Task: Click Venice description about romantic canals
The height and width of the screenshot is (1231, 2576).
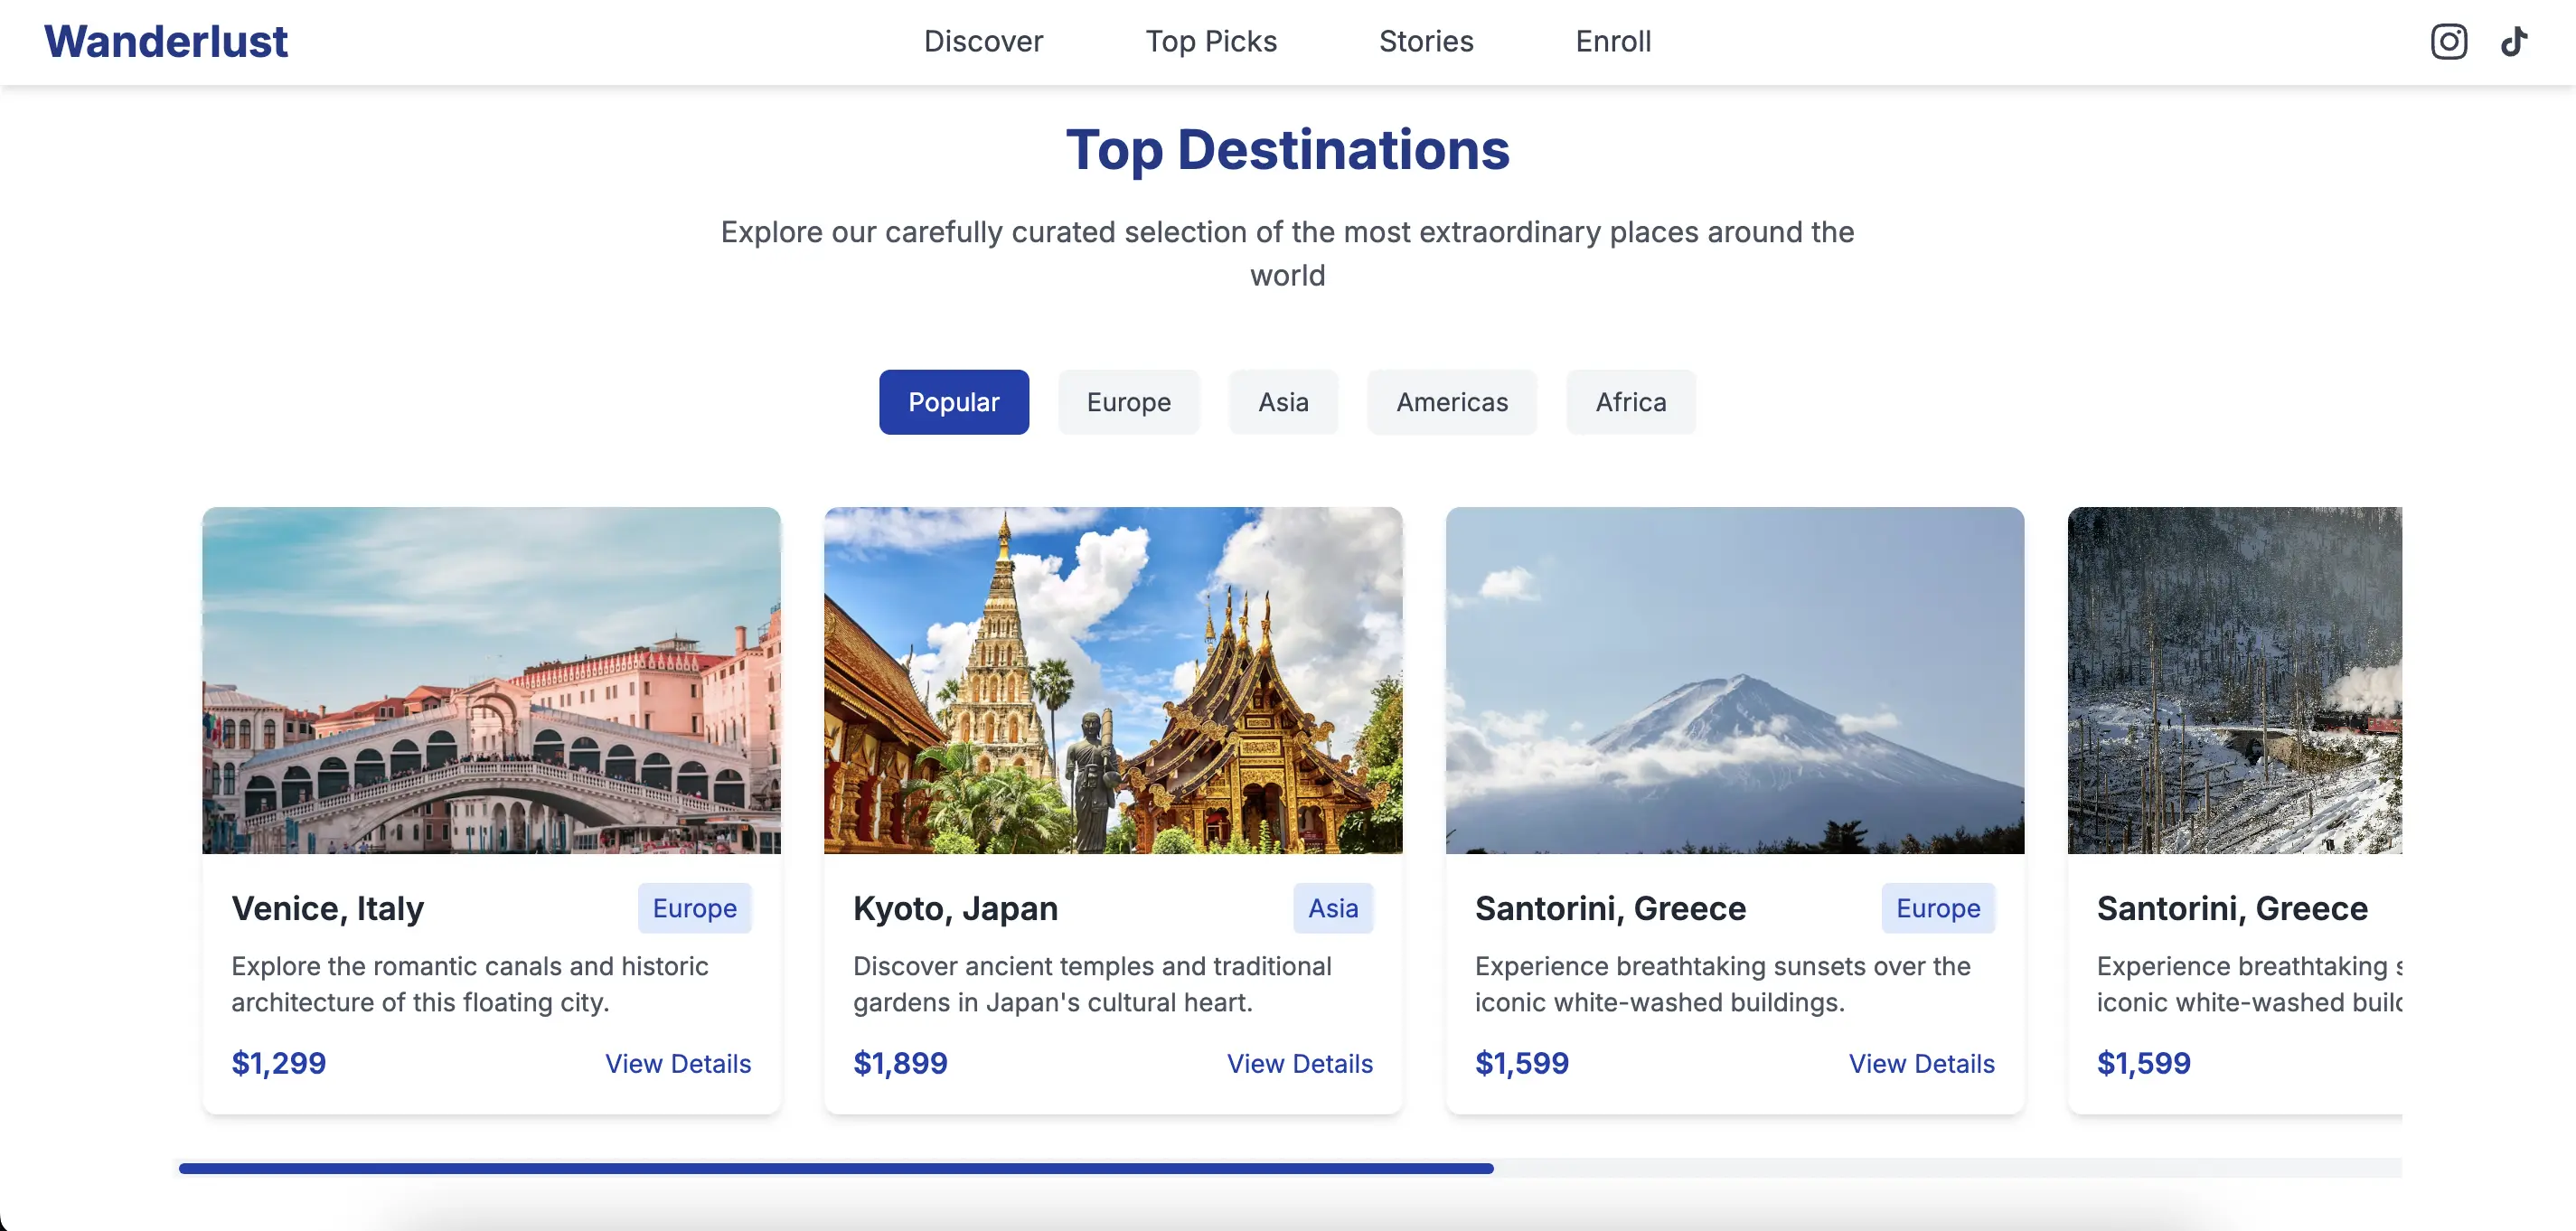Action: point(470,984)
